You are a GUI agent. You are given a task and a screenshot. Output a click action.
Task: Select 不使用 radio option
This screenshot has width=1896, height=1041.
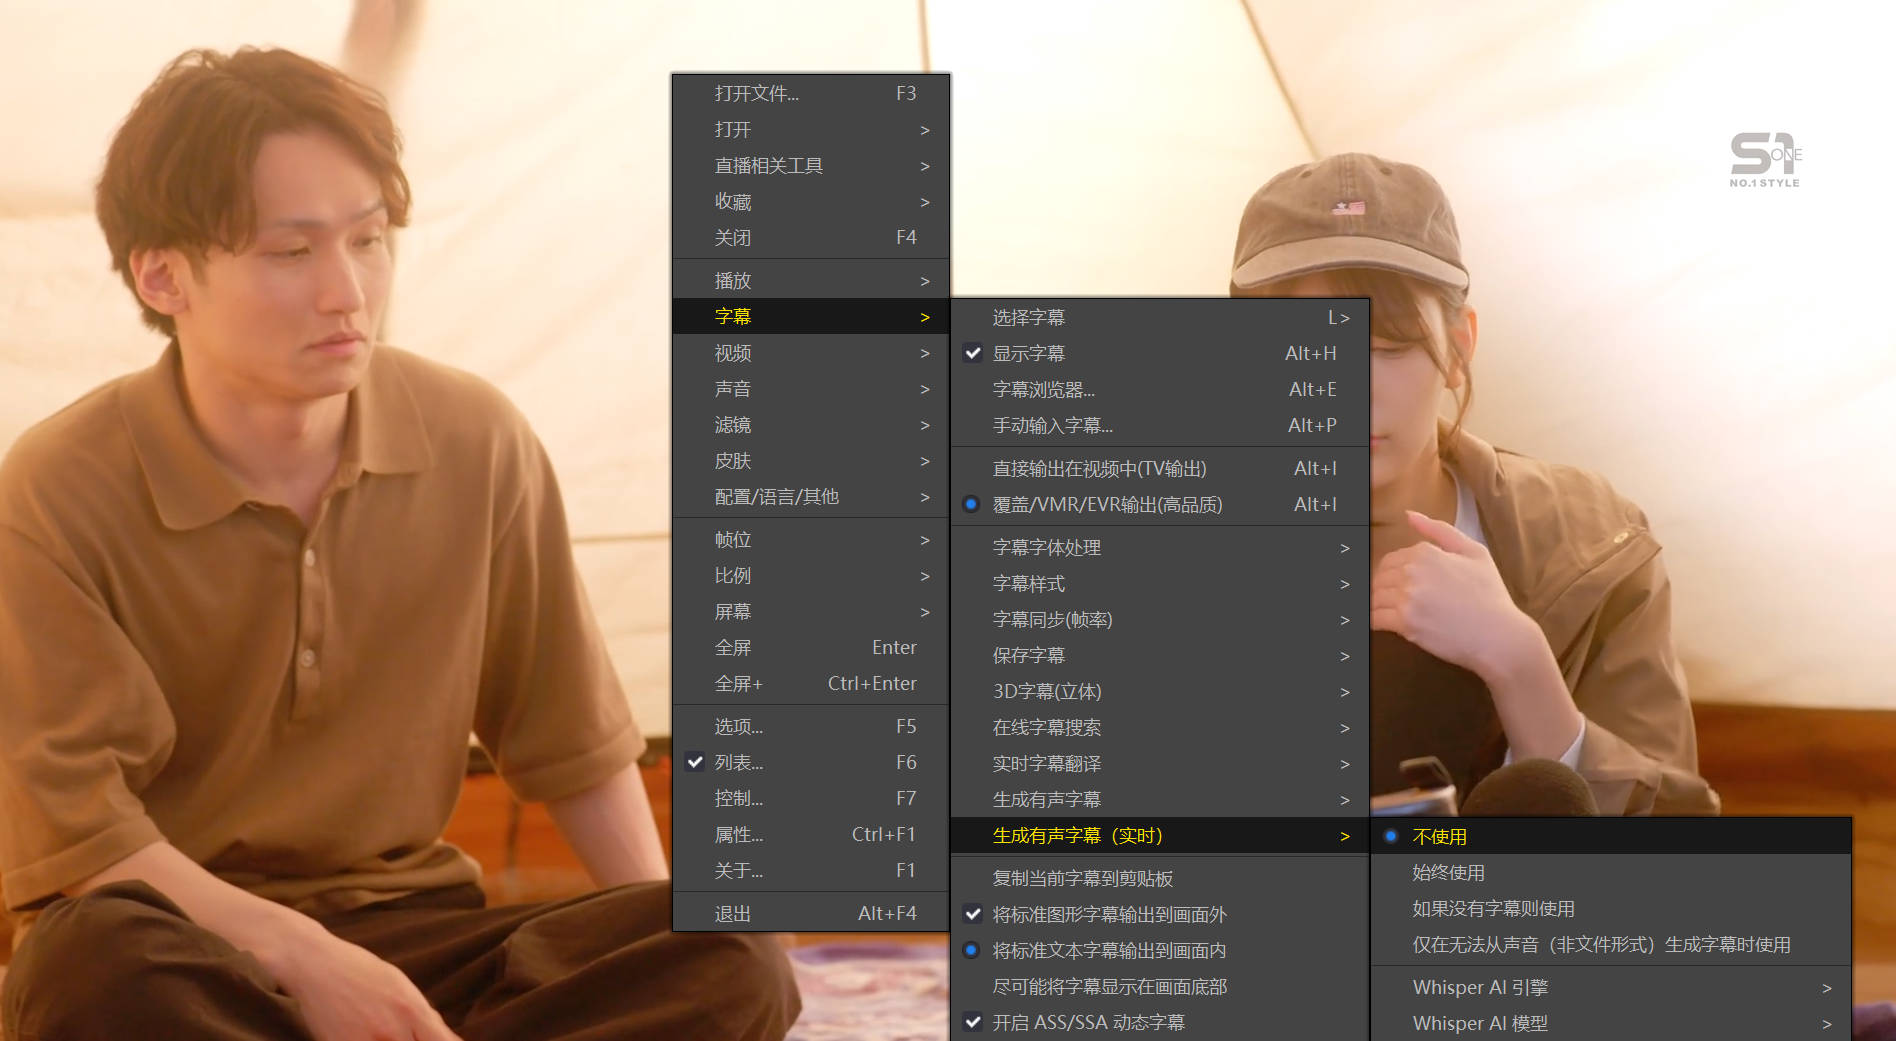click(x=1611, y=837)
